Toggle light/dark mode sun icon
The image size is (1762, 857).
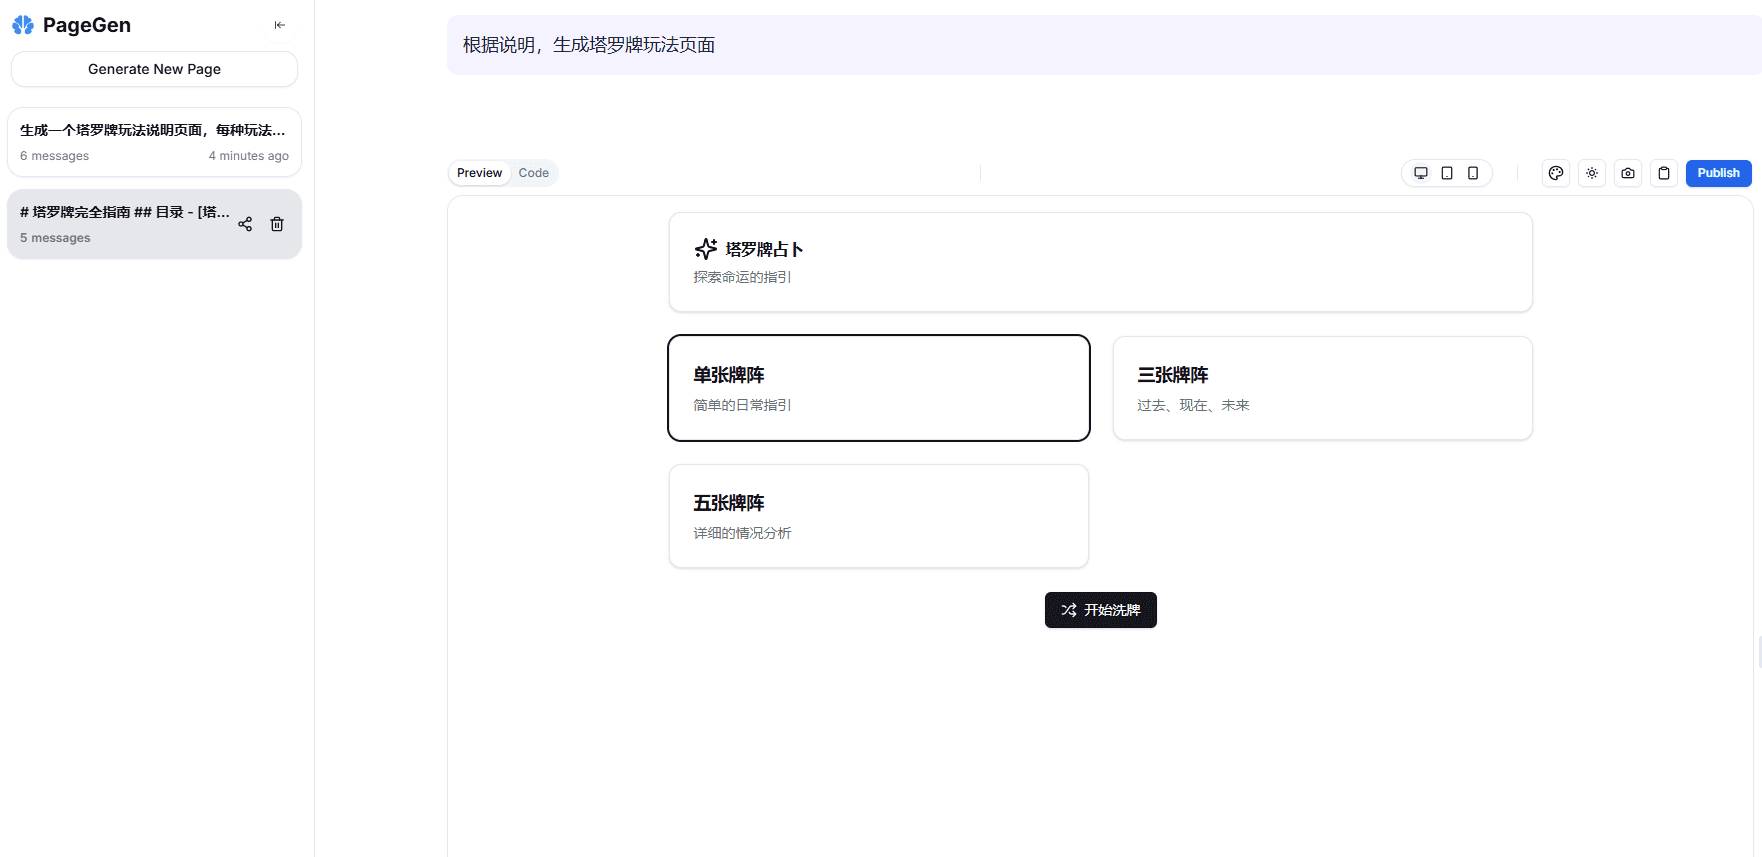pyautogui.click(x=1592, y=173)
